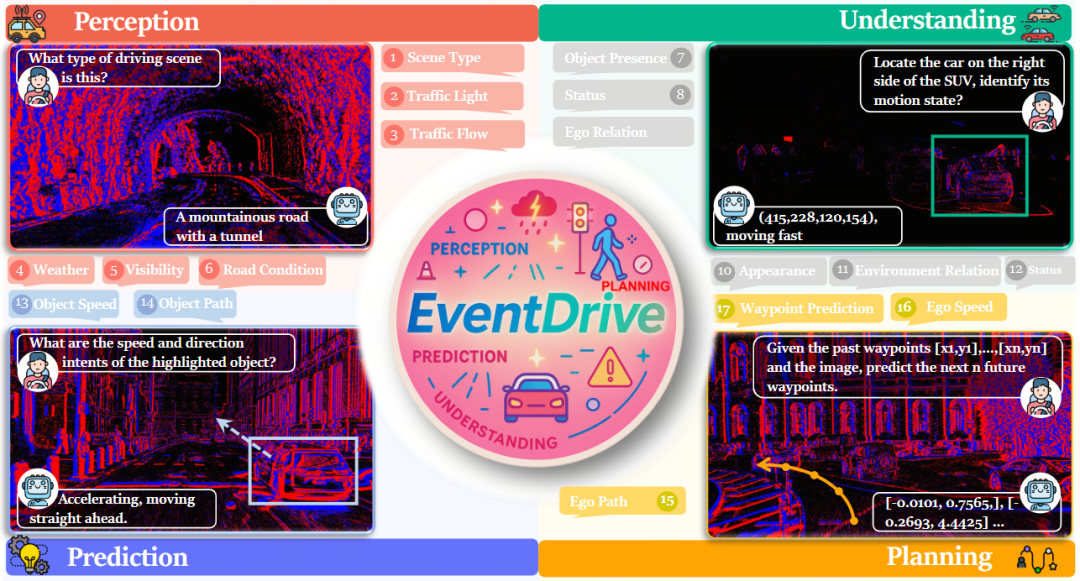Click the car with antenna icon beside Perception
The width and height of the screenshot is (1080, 581).
(x=26, y=25)
